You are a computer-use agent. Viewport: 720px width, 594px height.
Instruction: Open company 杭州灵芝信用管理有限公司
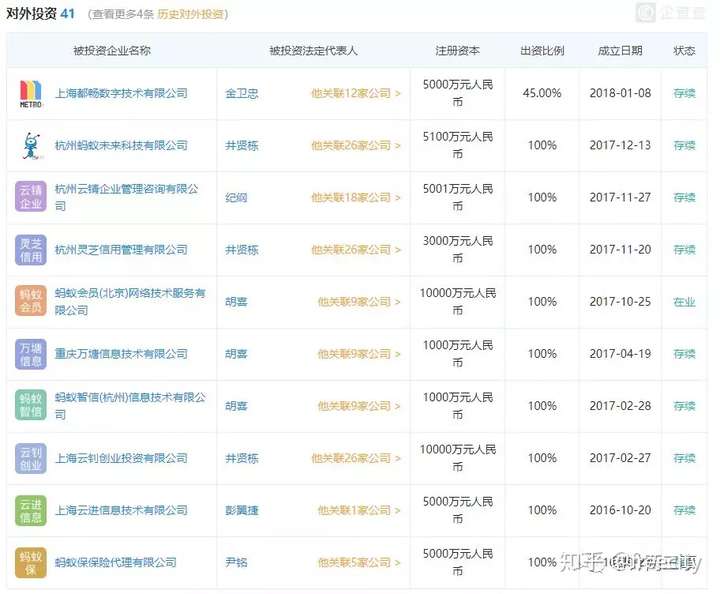pyautogui.click(x=121, y=250)
